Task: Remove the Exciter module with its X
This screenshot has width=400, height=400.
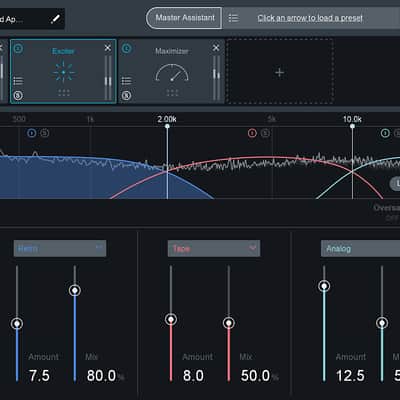Action: pyautogui.click(x=107, y=48)
